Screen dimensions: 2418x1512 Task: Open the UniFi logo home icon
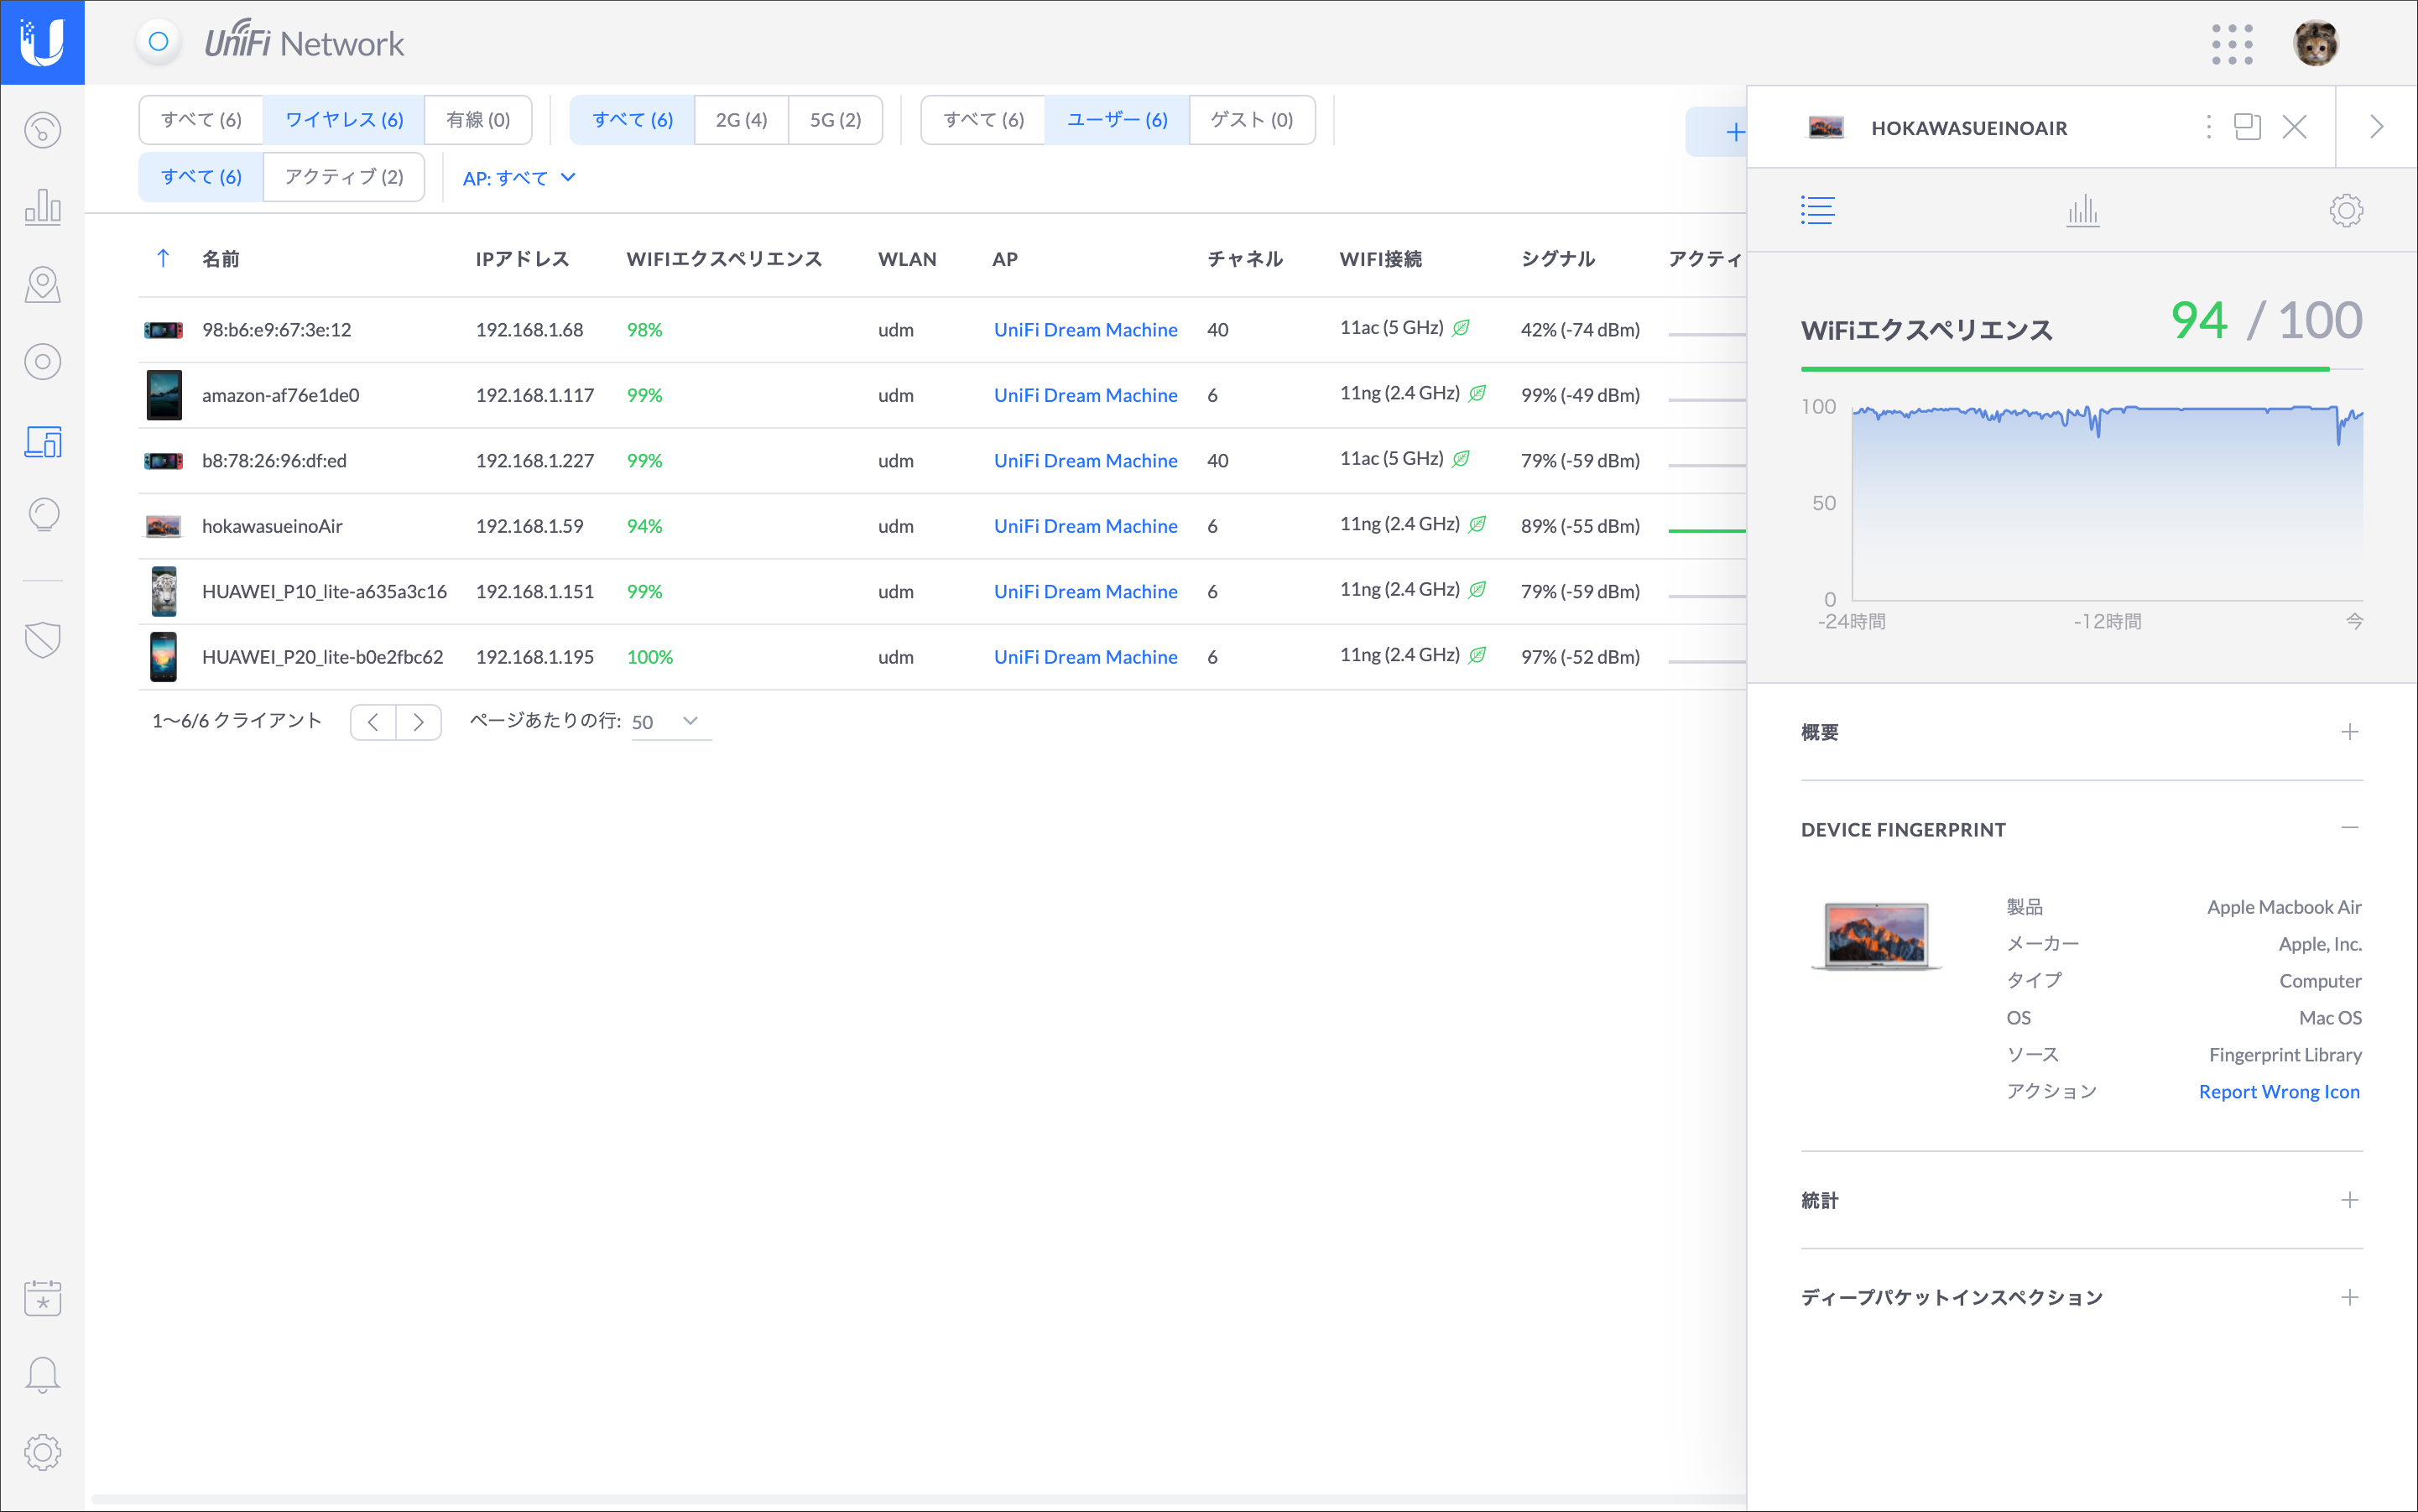42,42
